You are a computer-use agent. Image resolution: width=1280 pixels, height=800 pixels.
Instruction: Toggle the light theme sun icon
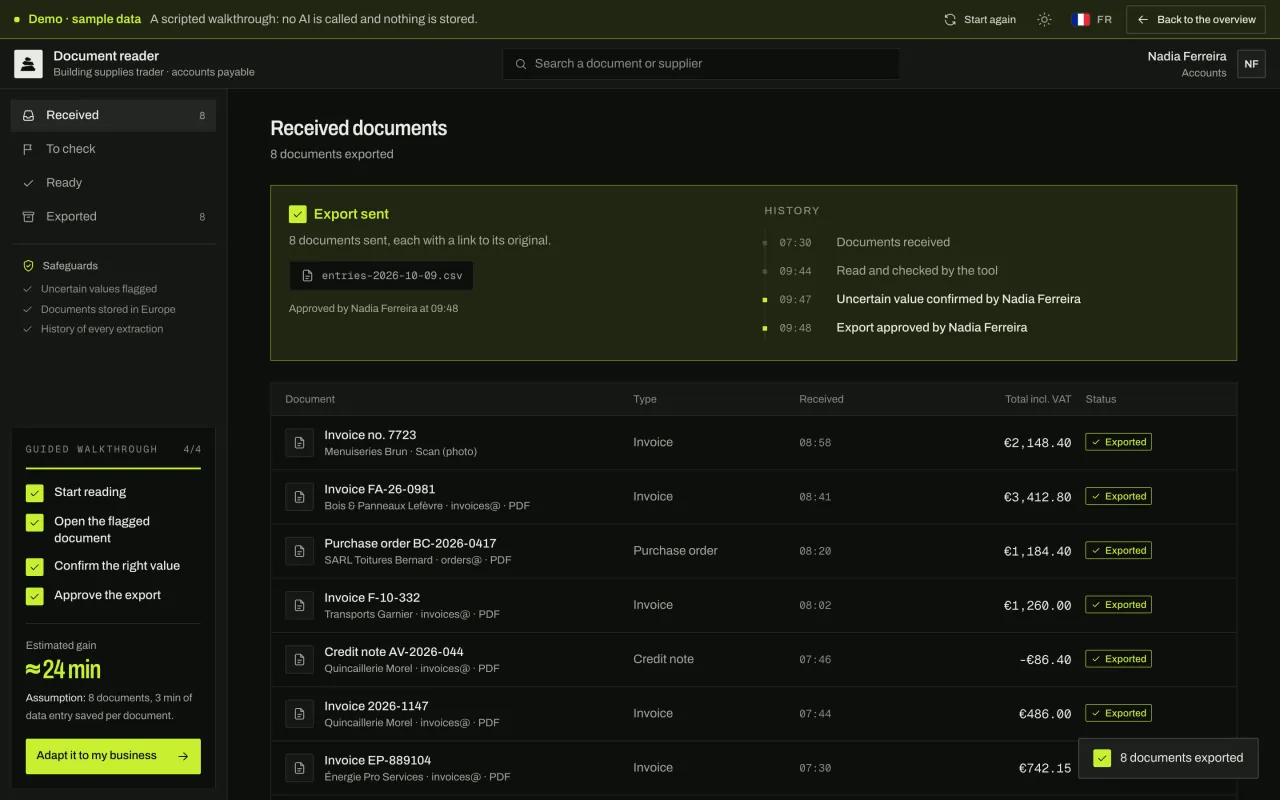point(1044,20)
